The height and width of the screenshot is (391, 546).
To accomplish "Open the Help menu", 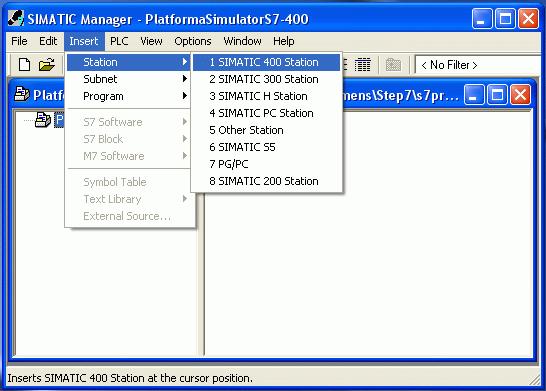I will [x=283, y=41].
